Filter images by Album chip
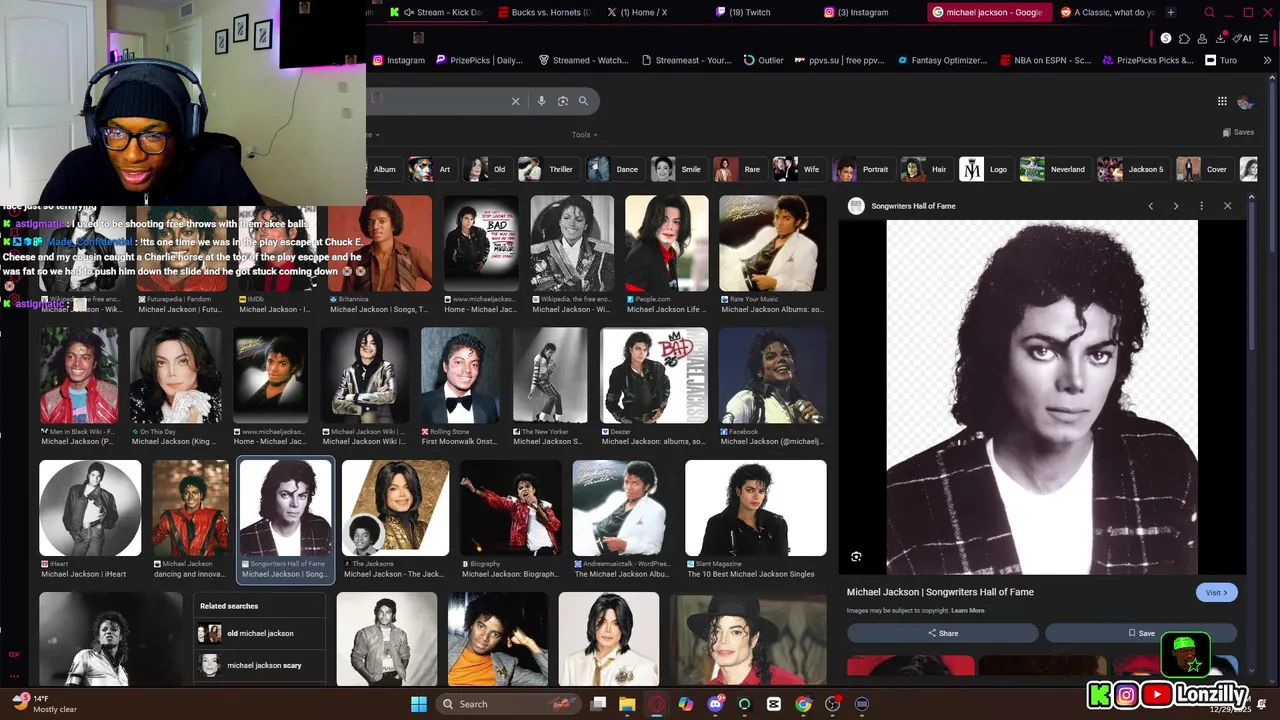 click(x=384, y=169)
